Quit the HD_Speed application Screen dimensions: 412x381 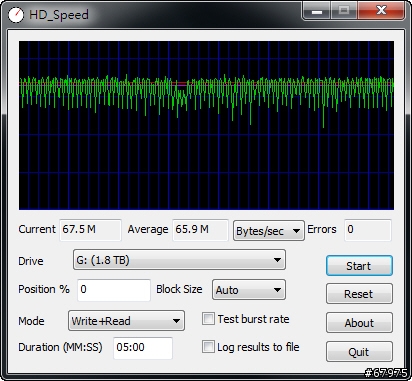(359, 352)
